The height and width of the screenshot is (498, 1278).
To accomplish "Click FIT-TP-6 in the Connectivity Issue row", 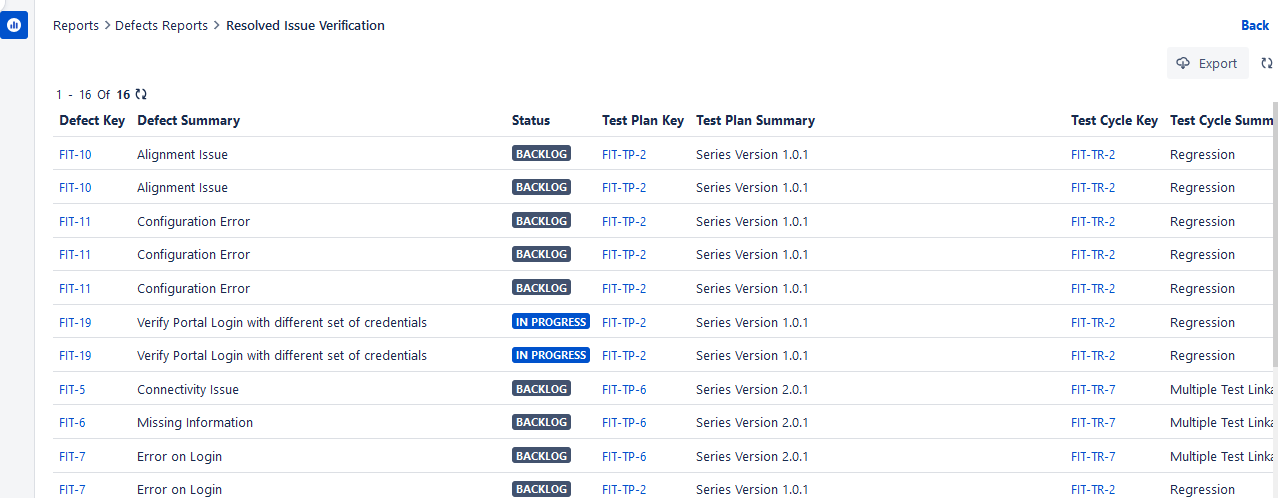I will [x=624, y=389].
